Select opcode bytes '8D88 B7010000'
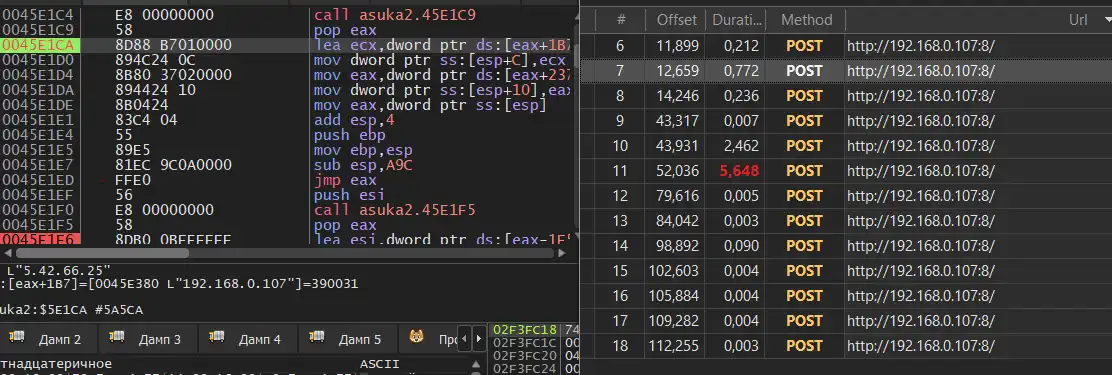 (173, 45)
